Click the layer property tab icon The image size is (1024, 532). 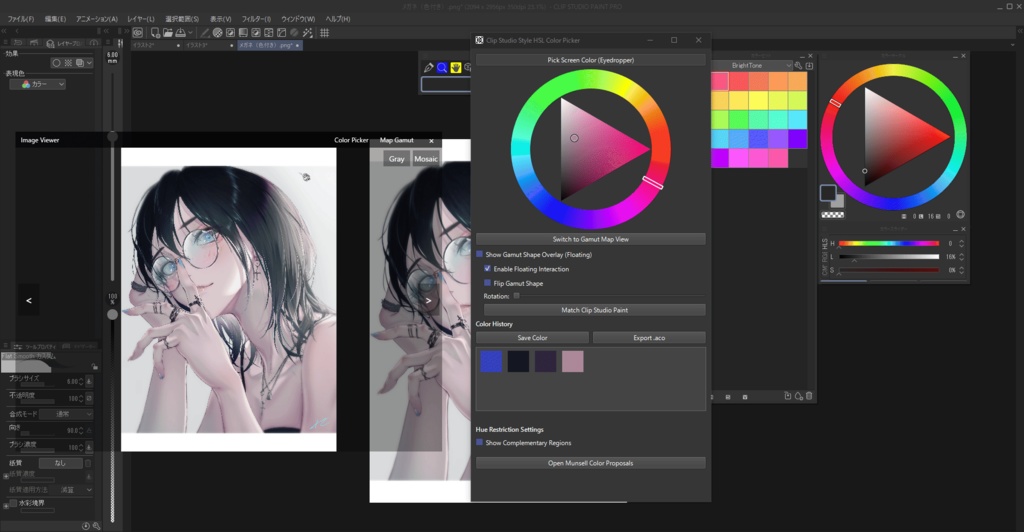[50, 43]
